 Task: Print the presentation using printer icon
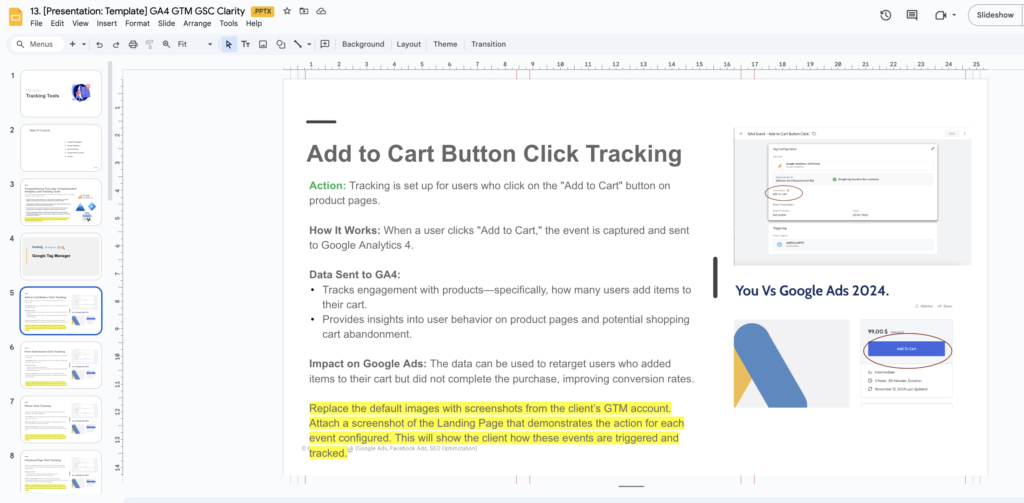(x=133, y=44)
